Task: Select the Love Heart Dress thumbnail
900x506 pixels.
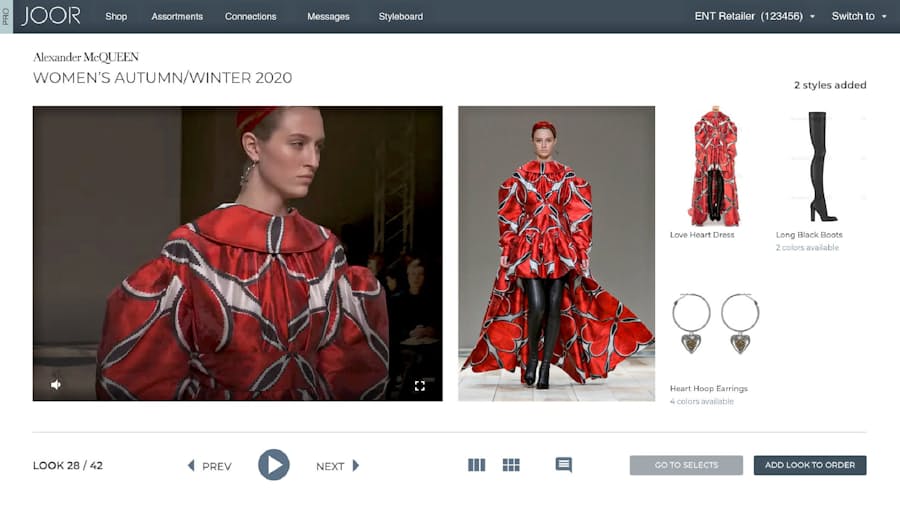Action: pyautogui.click(x=714, y=166)
